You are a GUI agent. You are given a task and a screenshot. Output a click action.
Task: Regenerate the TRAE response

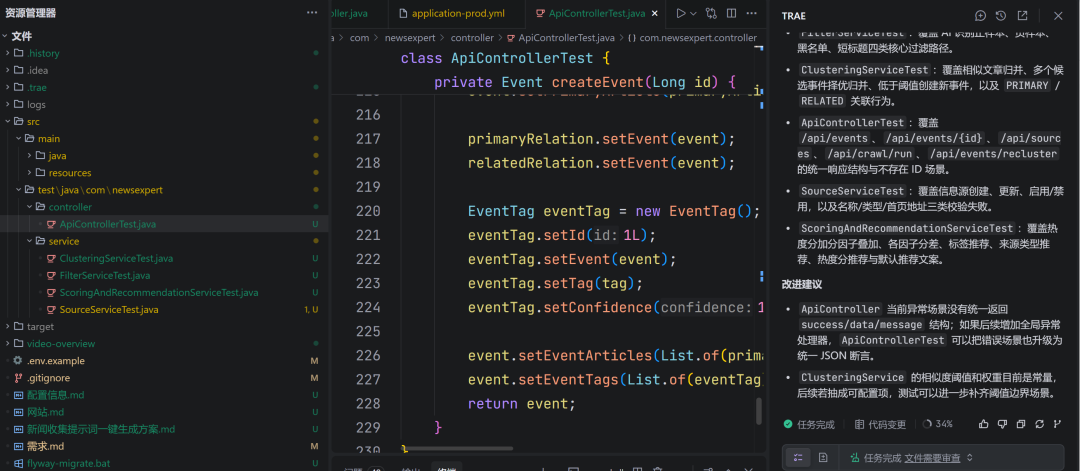[x=1039, y=424]
